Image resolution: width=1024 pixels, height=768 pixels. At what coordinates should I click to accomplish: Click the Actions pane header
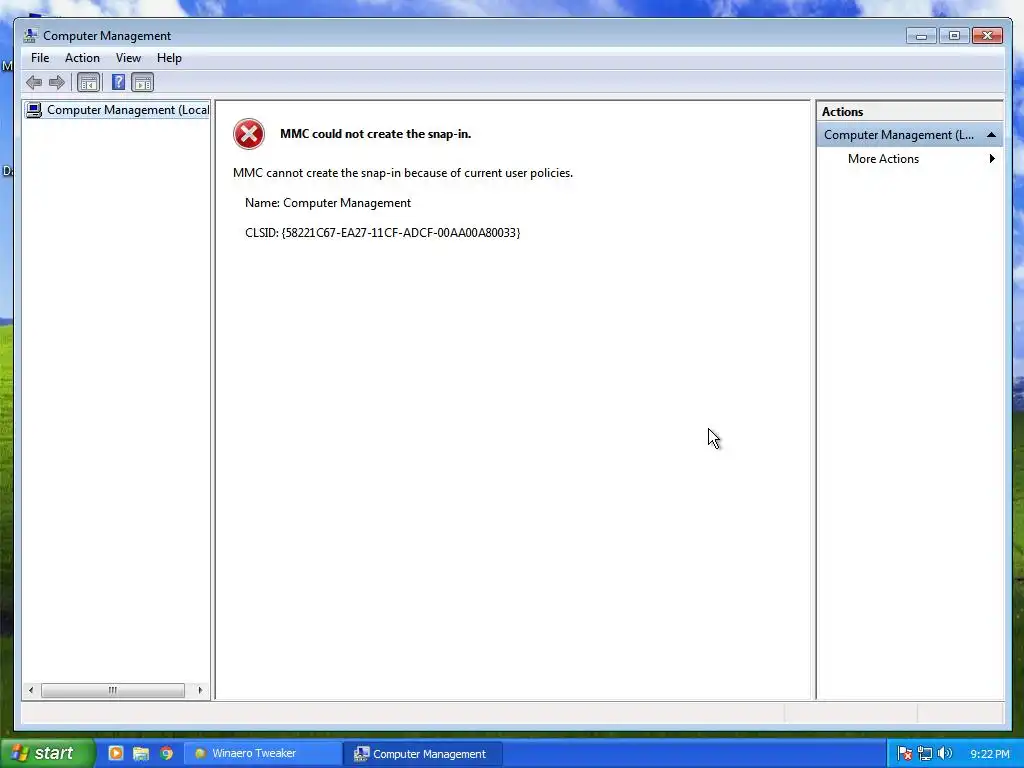pos(910,112)
